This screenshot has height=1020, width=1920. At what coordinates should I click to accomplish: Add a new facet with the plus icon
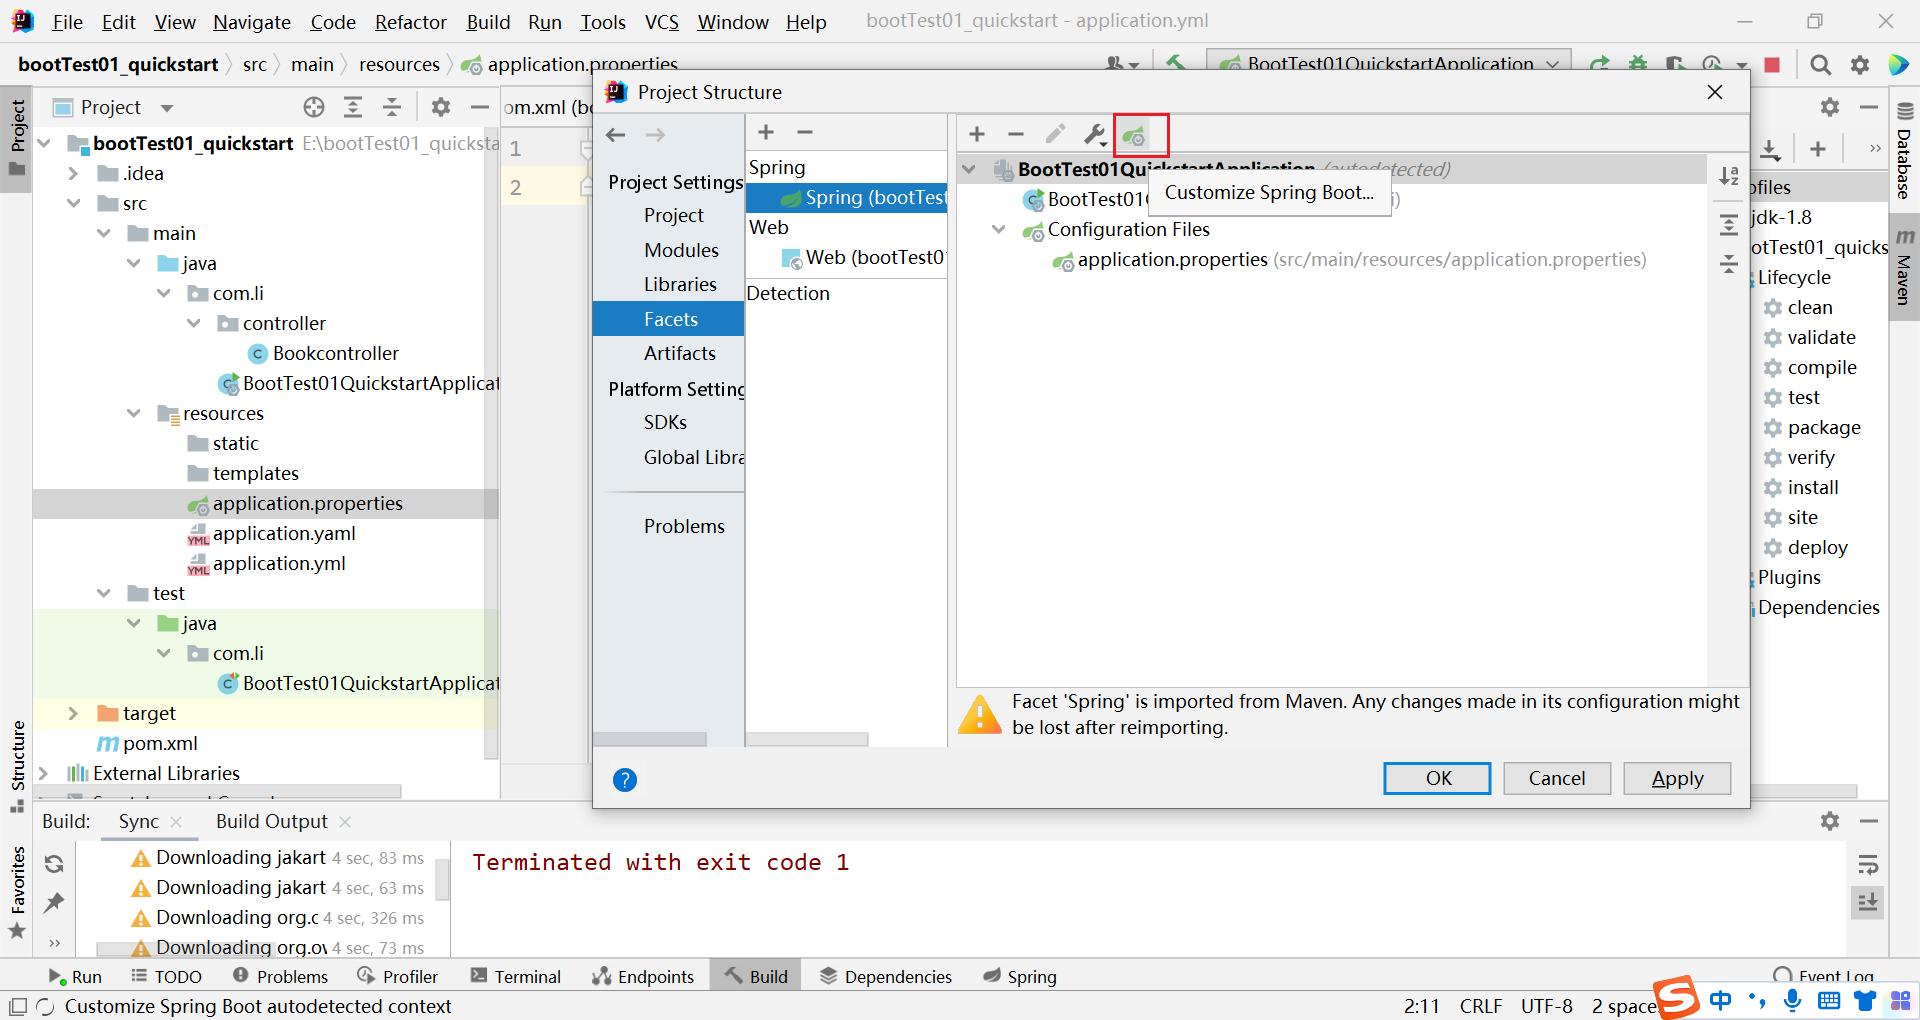(766, 132)
